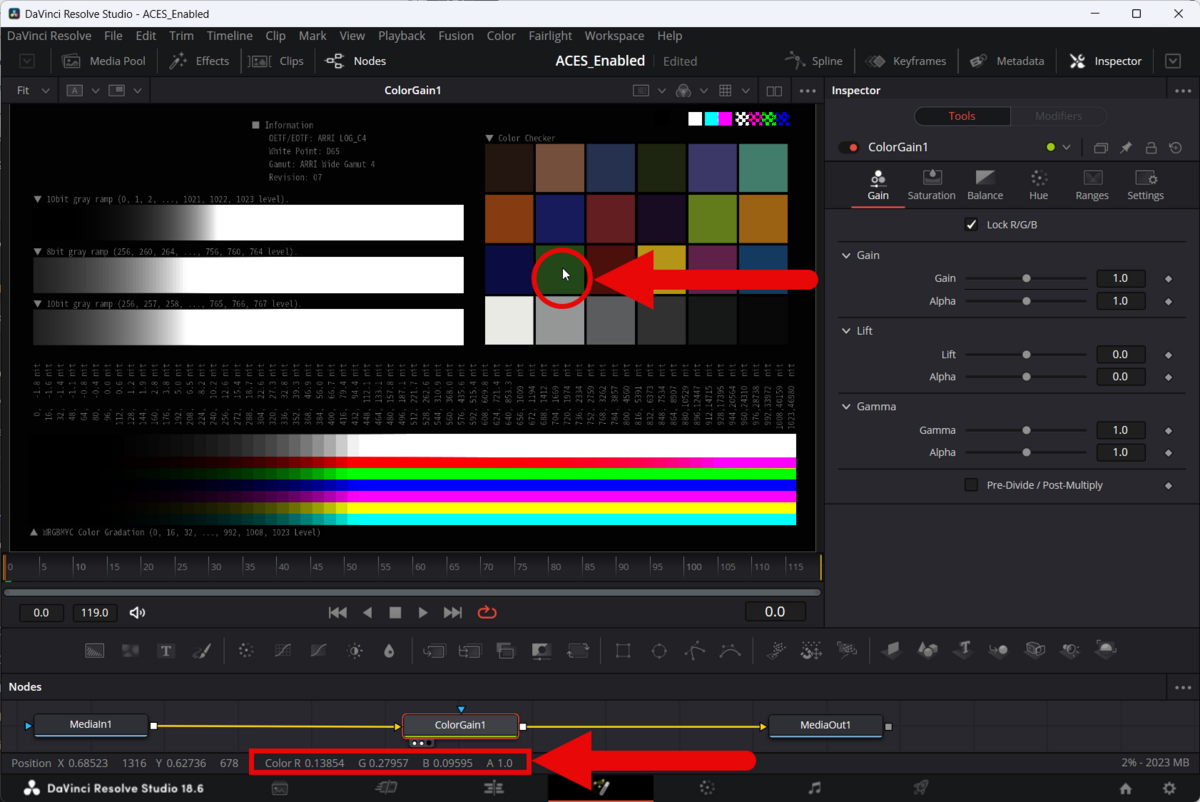Show the Media Pool panel

104,61
